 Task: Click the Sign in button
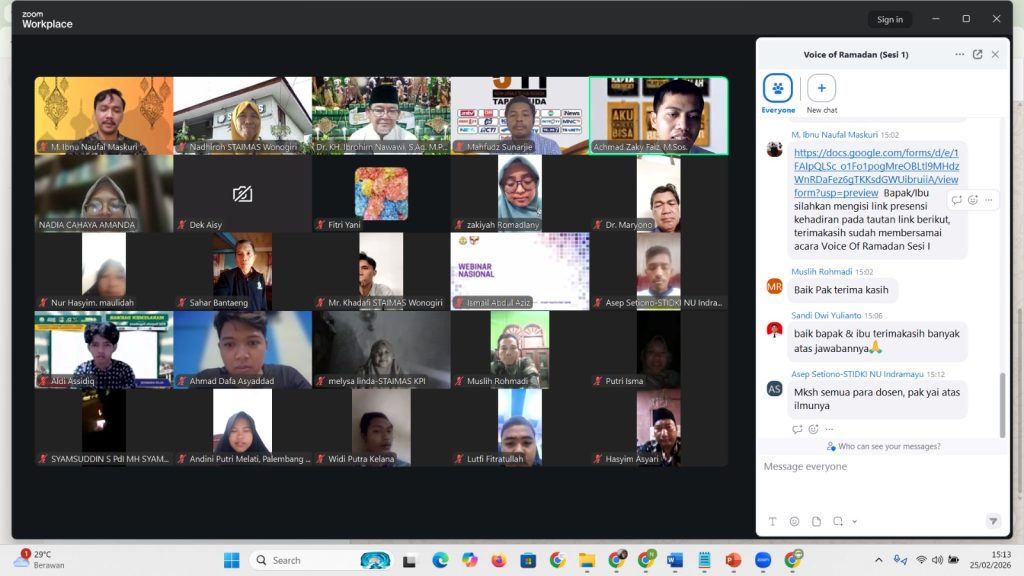(x=889, y=19)
